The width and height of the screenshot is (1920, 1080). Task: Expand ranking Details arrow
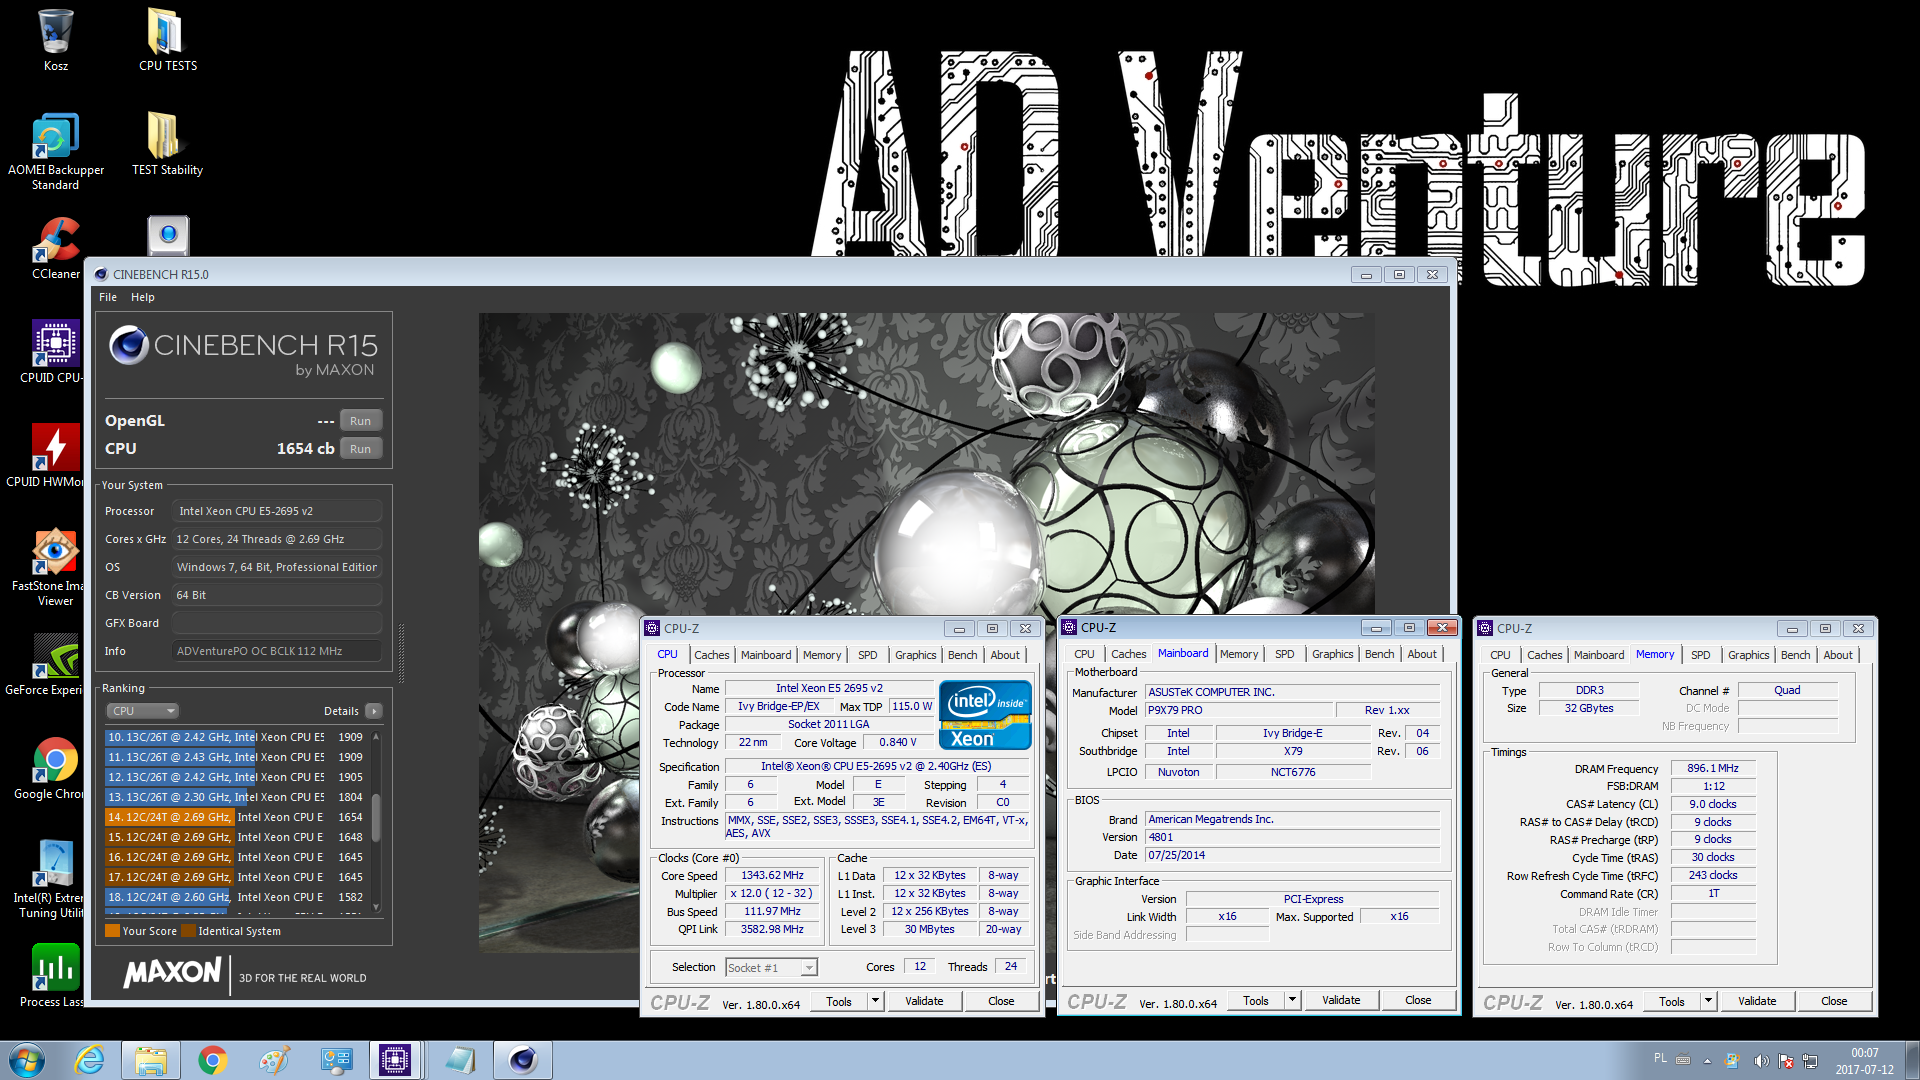click(374, 711)
